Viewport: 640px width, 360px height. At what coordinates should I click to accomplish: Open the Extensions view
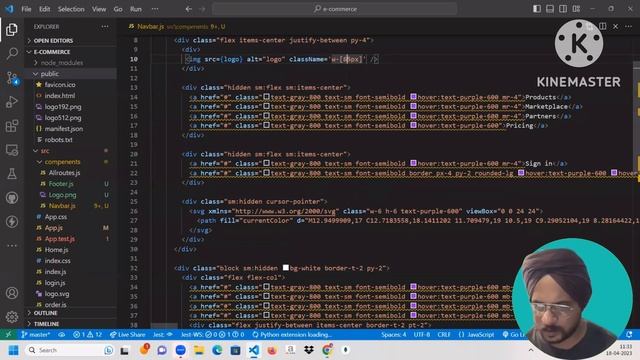12,126
